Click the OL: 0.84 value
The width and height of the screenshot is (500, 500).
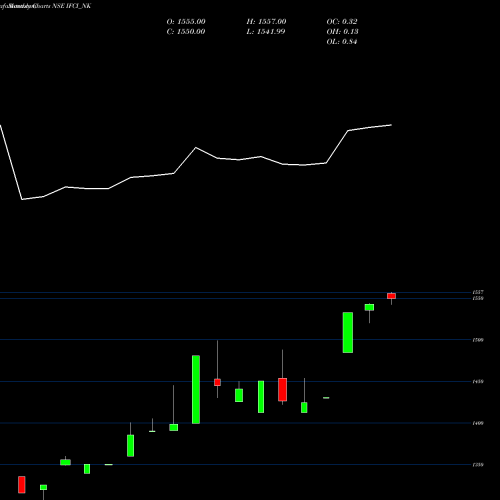(342, 42)
